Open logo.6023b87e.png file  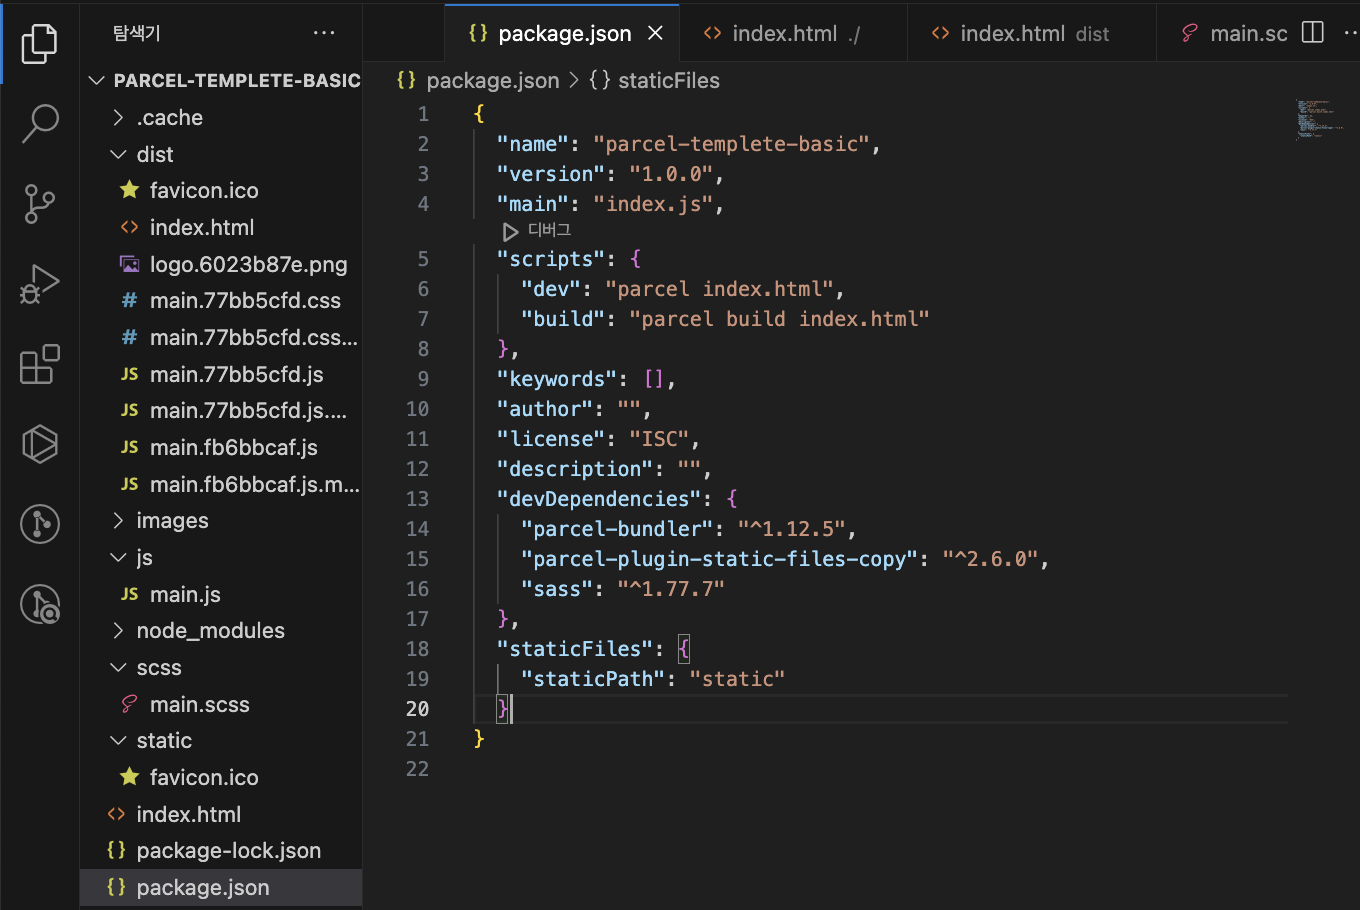tap(222, 264)
